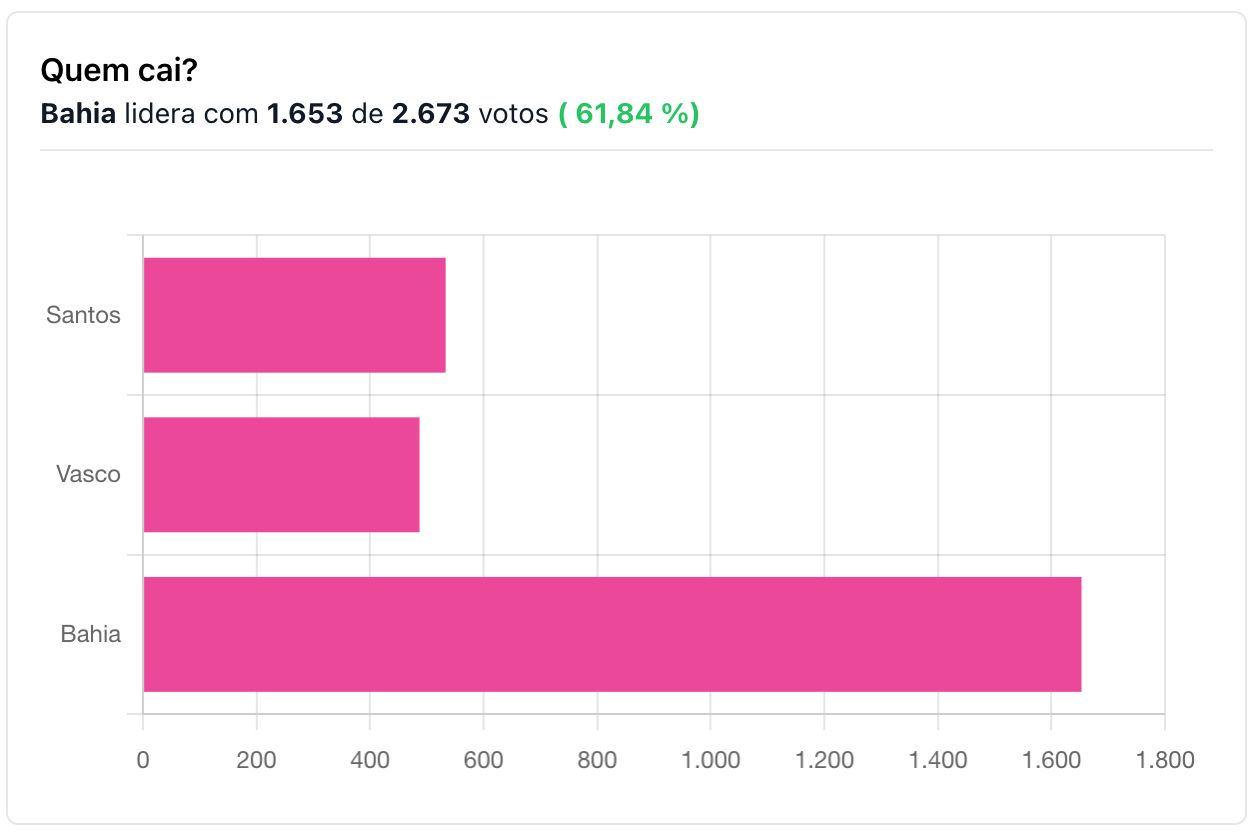
Task: Click the 200 tick label on the x-axis
Action: click(256, 760)
